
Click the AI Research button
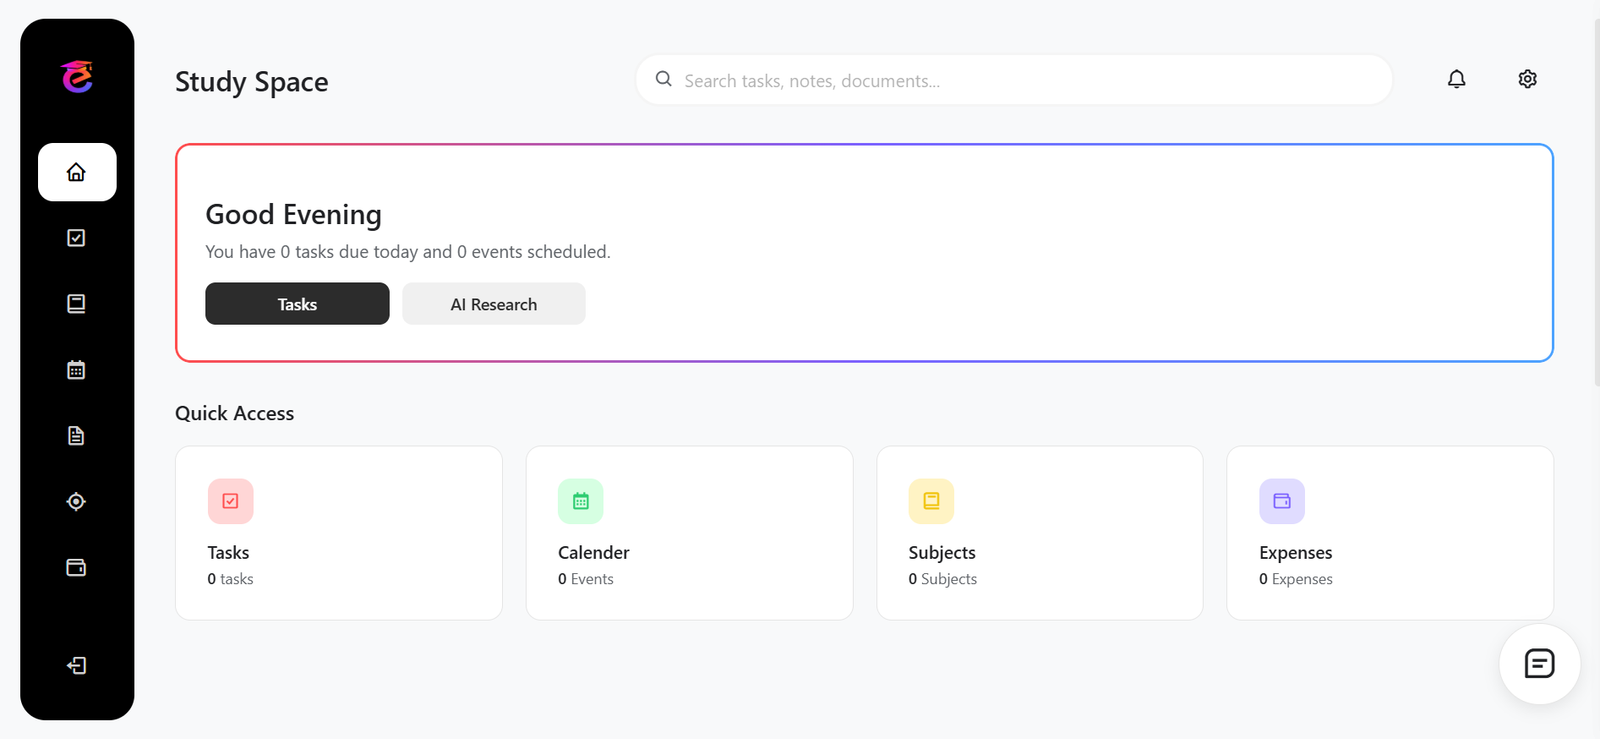494,304
